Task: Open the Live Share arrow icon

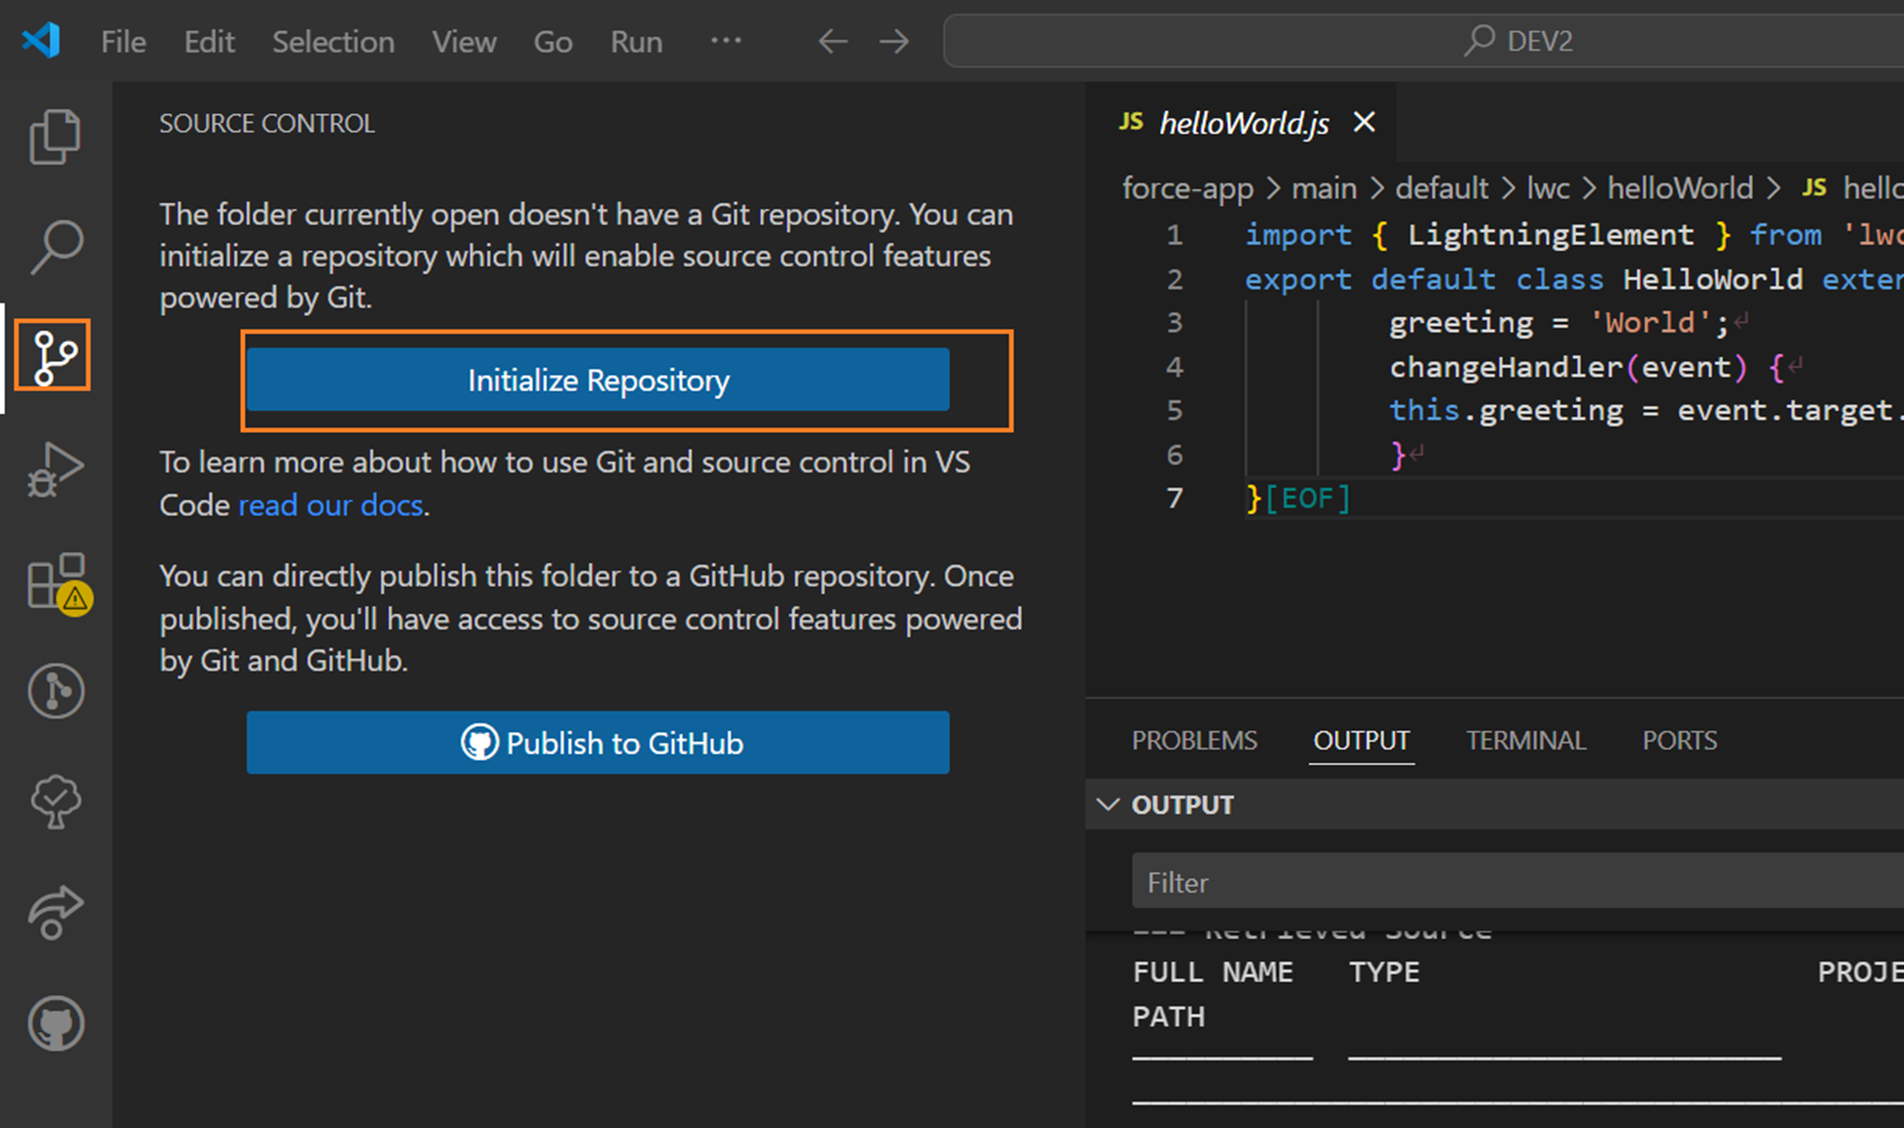Action: click(x=55, y=912)
